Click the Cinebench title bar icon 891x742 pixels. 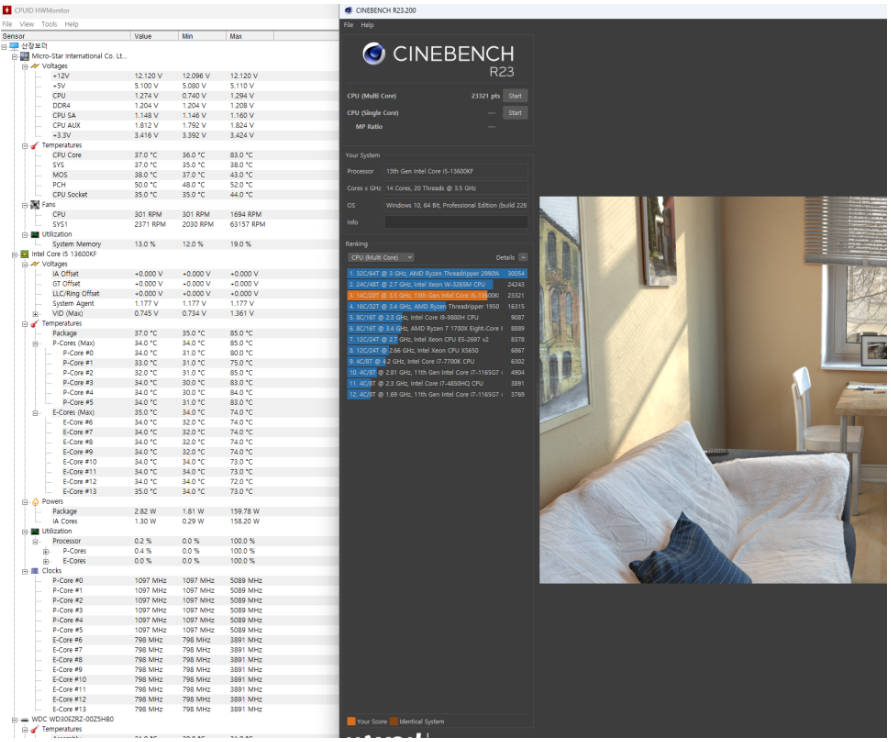pos(348,10)
